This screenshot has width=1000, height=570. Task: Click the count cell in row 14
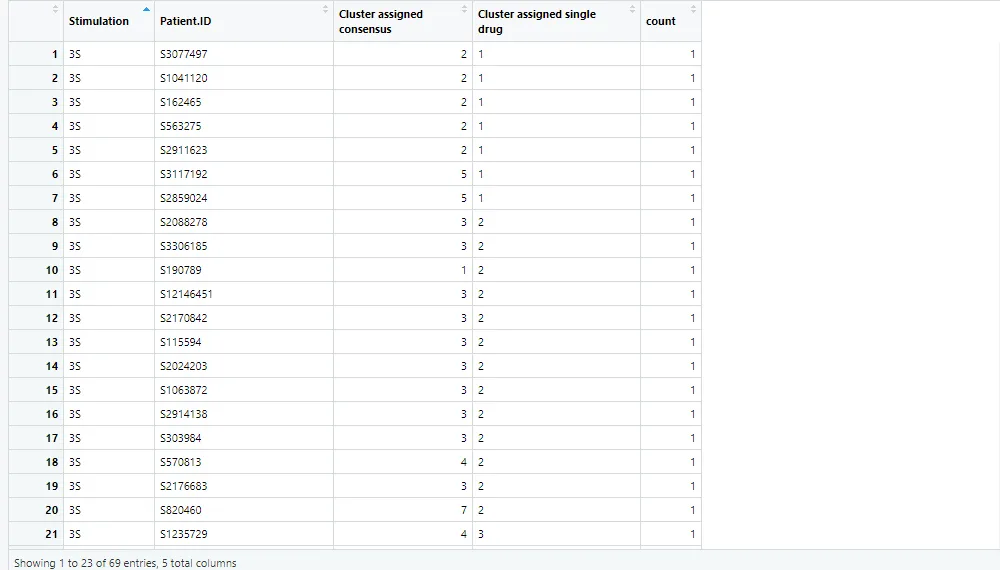(x=692, y=366)
